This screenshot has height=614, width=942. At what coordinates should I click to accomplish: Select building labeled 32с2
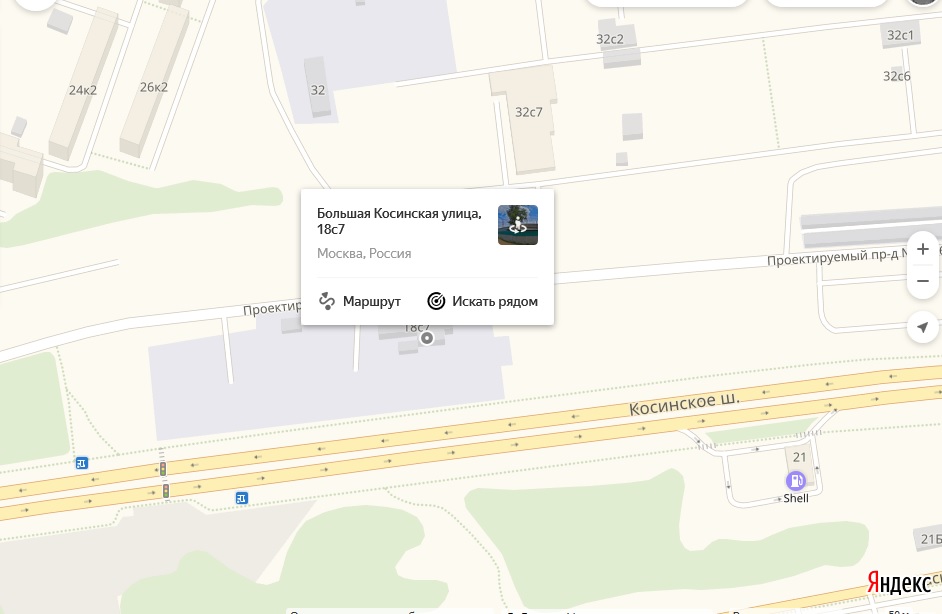click(610, 39)
